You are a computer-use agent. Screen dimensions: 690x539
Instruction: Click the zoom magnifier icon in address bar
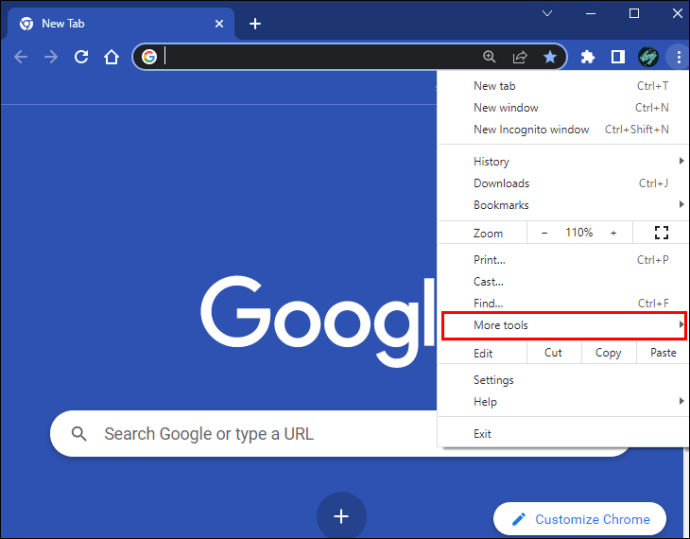pos(489,57)
